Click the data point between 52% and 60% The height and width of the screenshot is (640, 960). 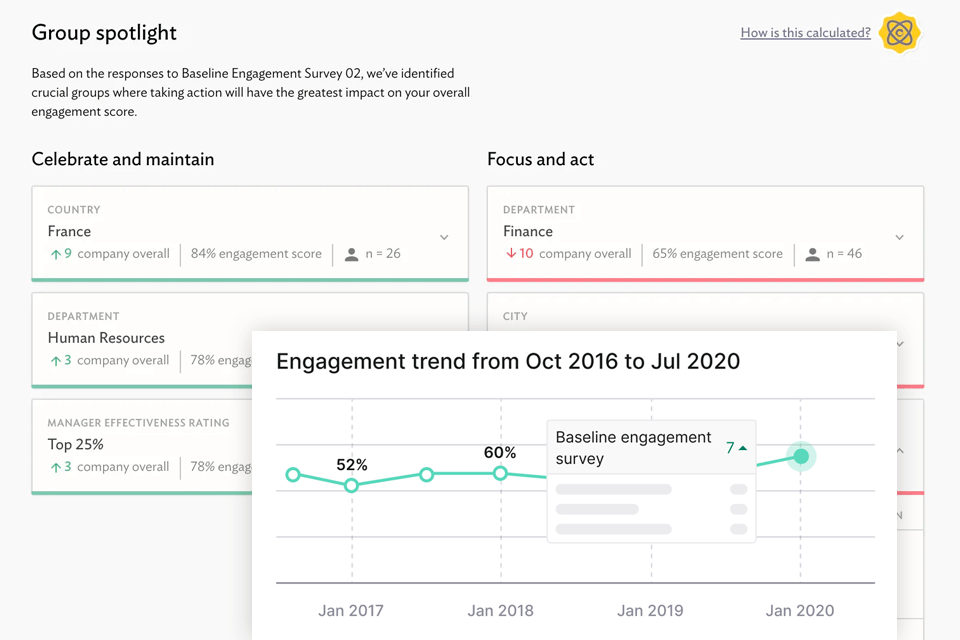pos(427,475)
